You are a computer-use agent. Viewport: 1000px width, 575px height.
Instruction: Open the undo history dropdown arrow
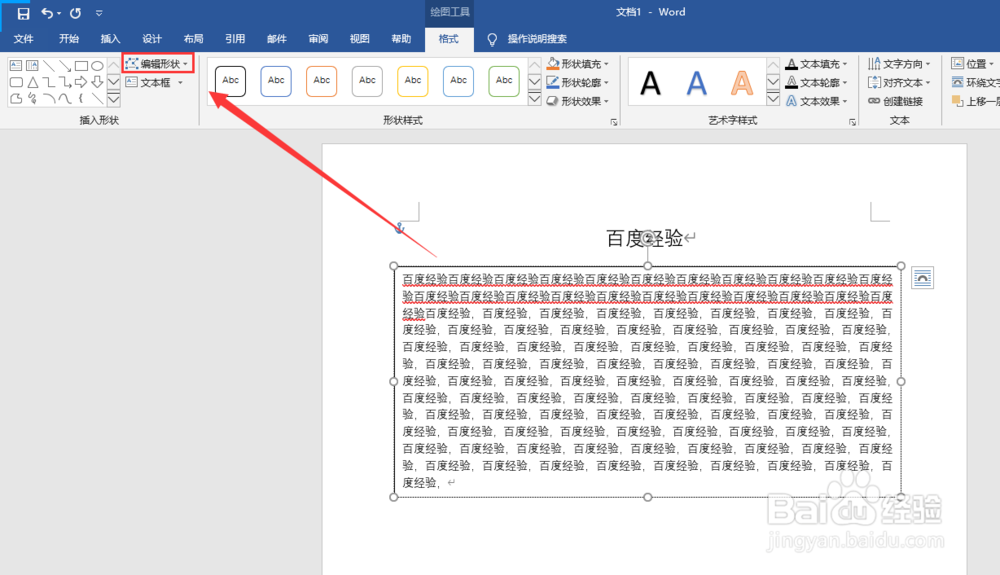click(59, 13)
